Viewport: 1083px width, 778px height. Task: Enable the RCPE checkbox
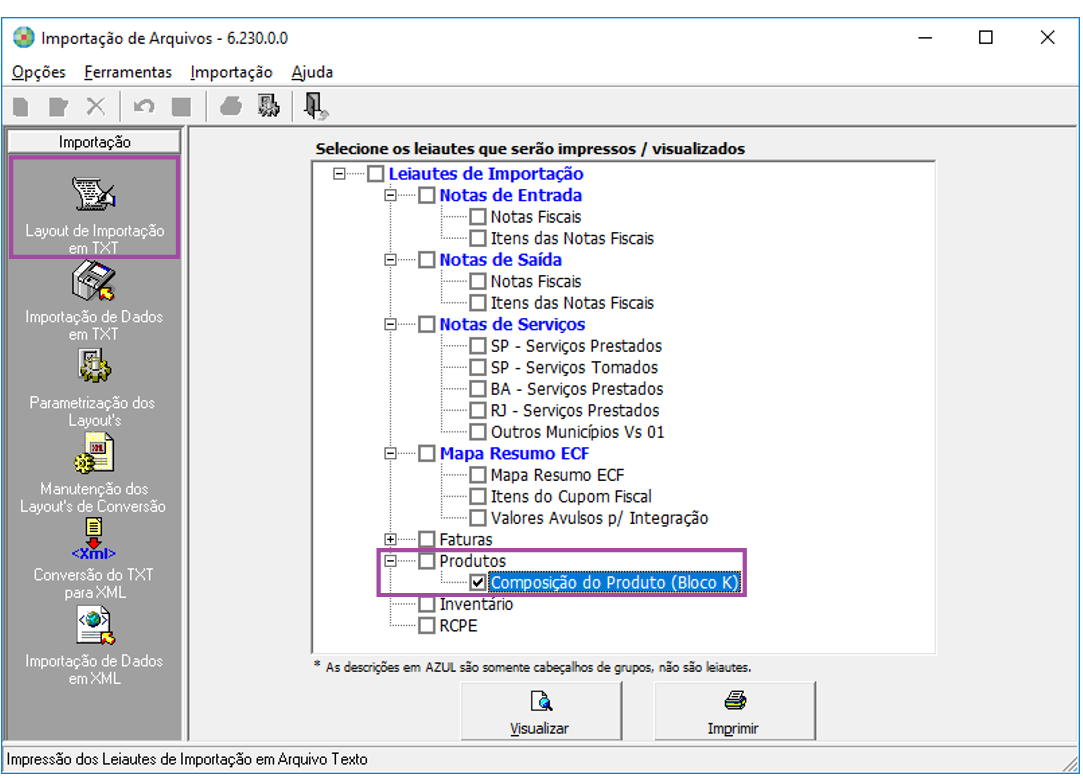(427, 626)
